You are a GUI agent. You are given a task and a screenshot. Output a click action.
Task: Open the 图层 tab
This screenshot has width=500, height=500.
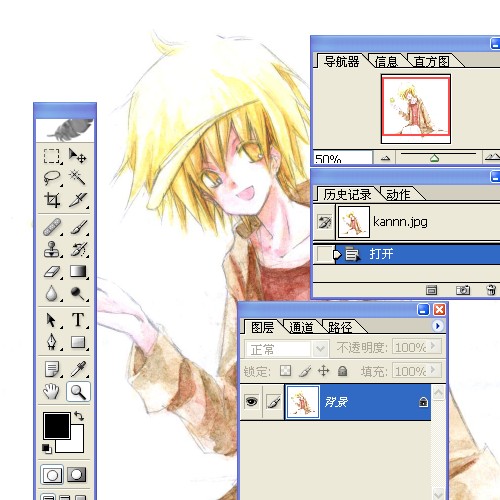pos(262,327)
